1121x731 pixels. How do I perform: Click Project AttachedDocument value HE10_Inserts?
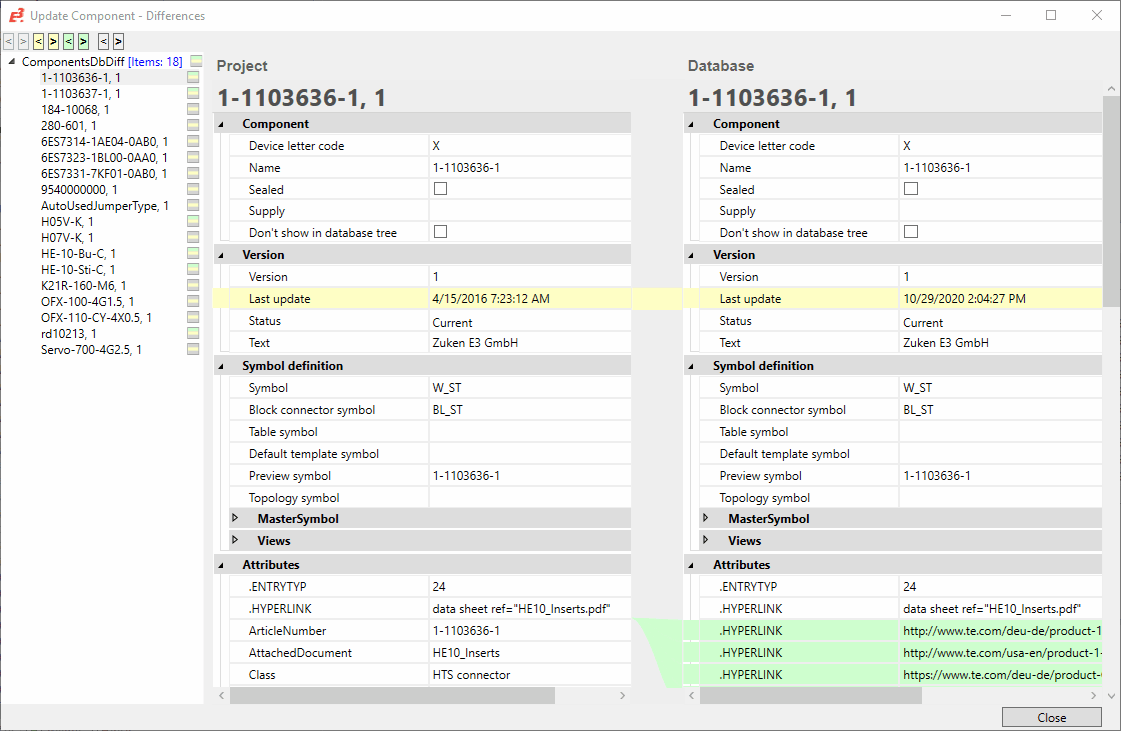point(466,653)
